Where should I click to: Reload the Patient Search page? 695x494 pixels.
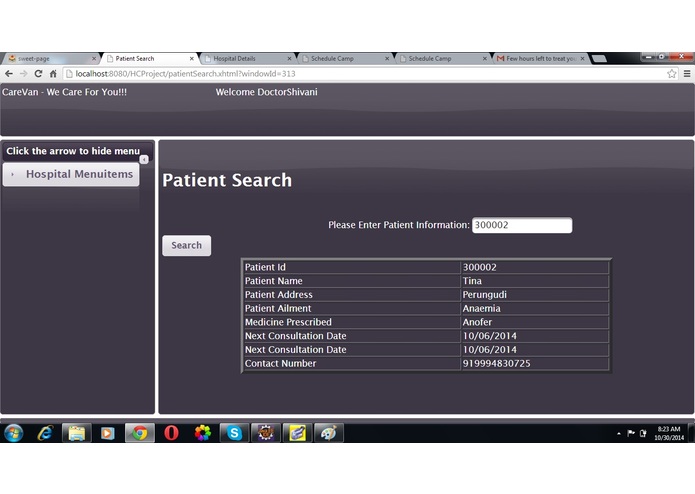click(39, 74)
